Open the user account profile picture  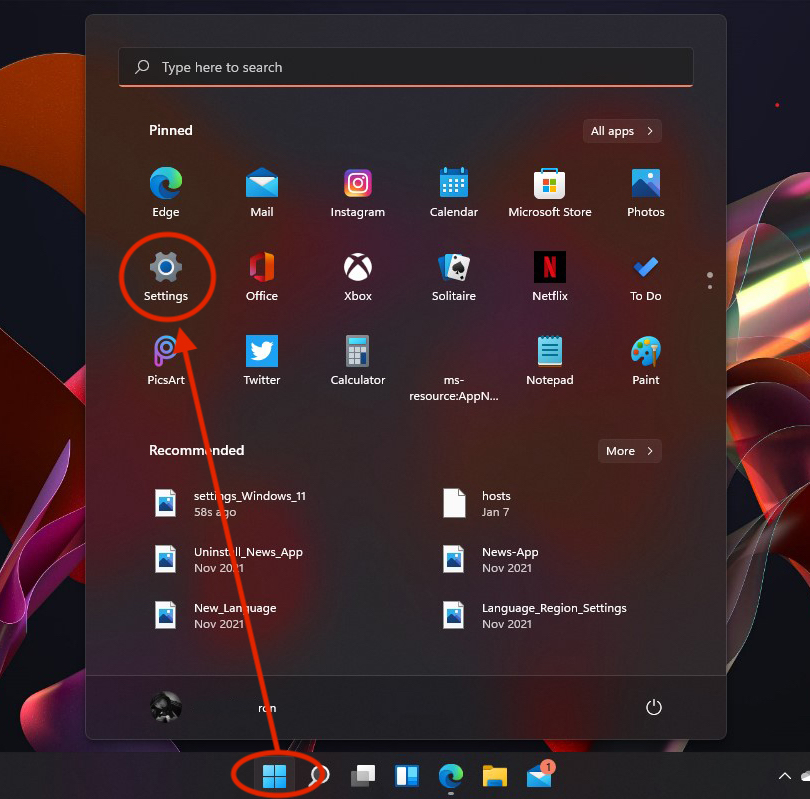[x=166, y=707]
